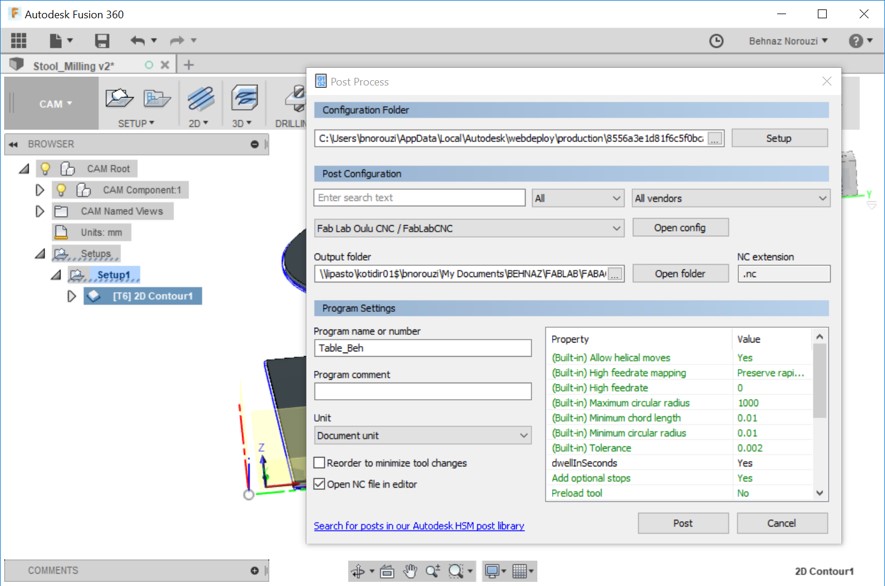
Task: Close the Post Process dialog
Action: (827, 81)
